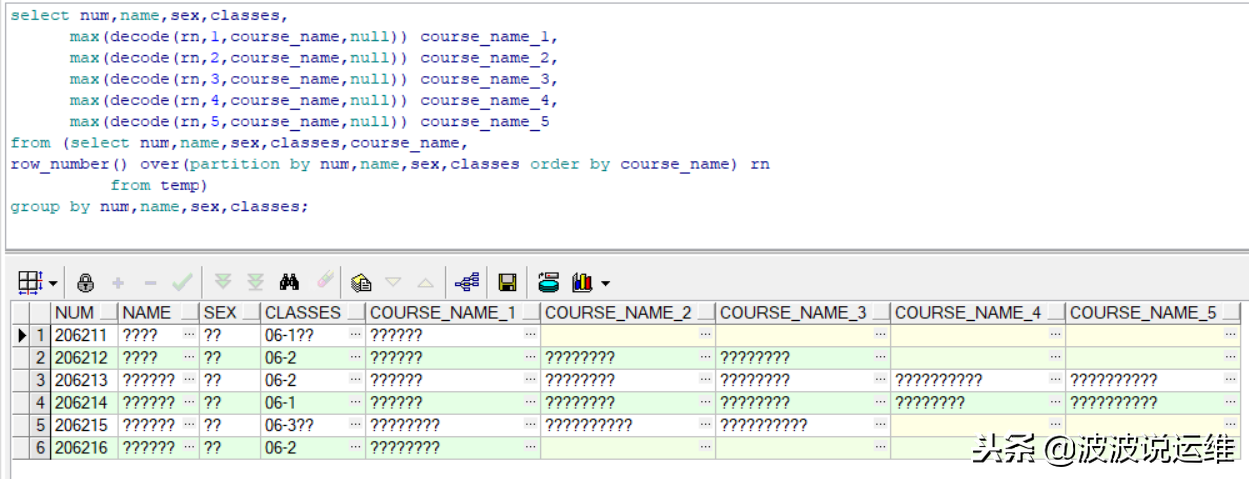This screenshot has height=479, width=1249.
Task: Open COURSE_NAME_4 editor button for row 206211
Action: pyautogui.click(x=1056, y=335)
